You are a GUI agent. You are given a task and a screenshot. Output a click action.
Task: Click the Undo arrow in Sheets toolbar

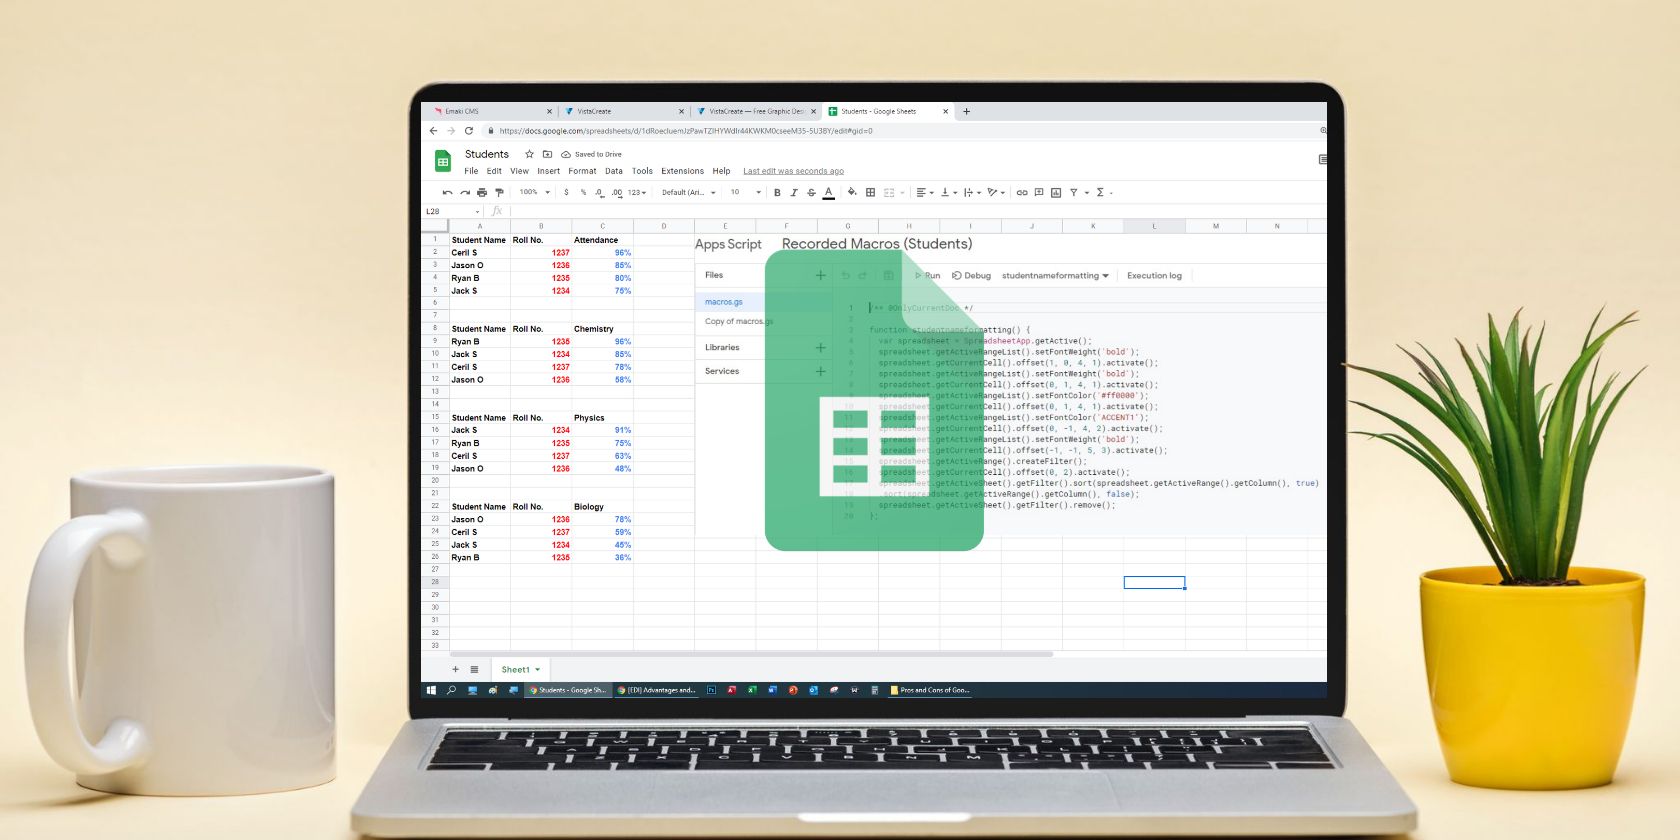pyautogui.click(x=447, y=192)
